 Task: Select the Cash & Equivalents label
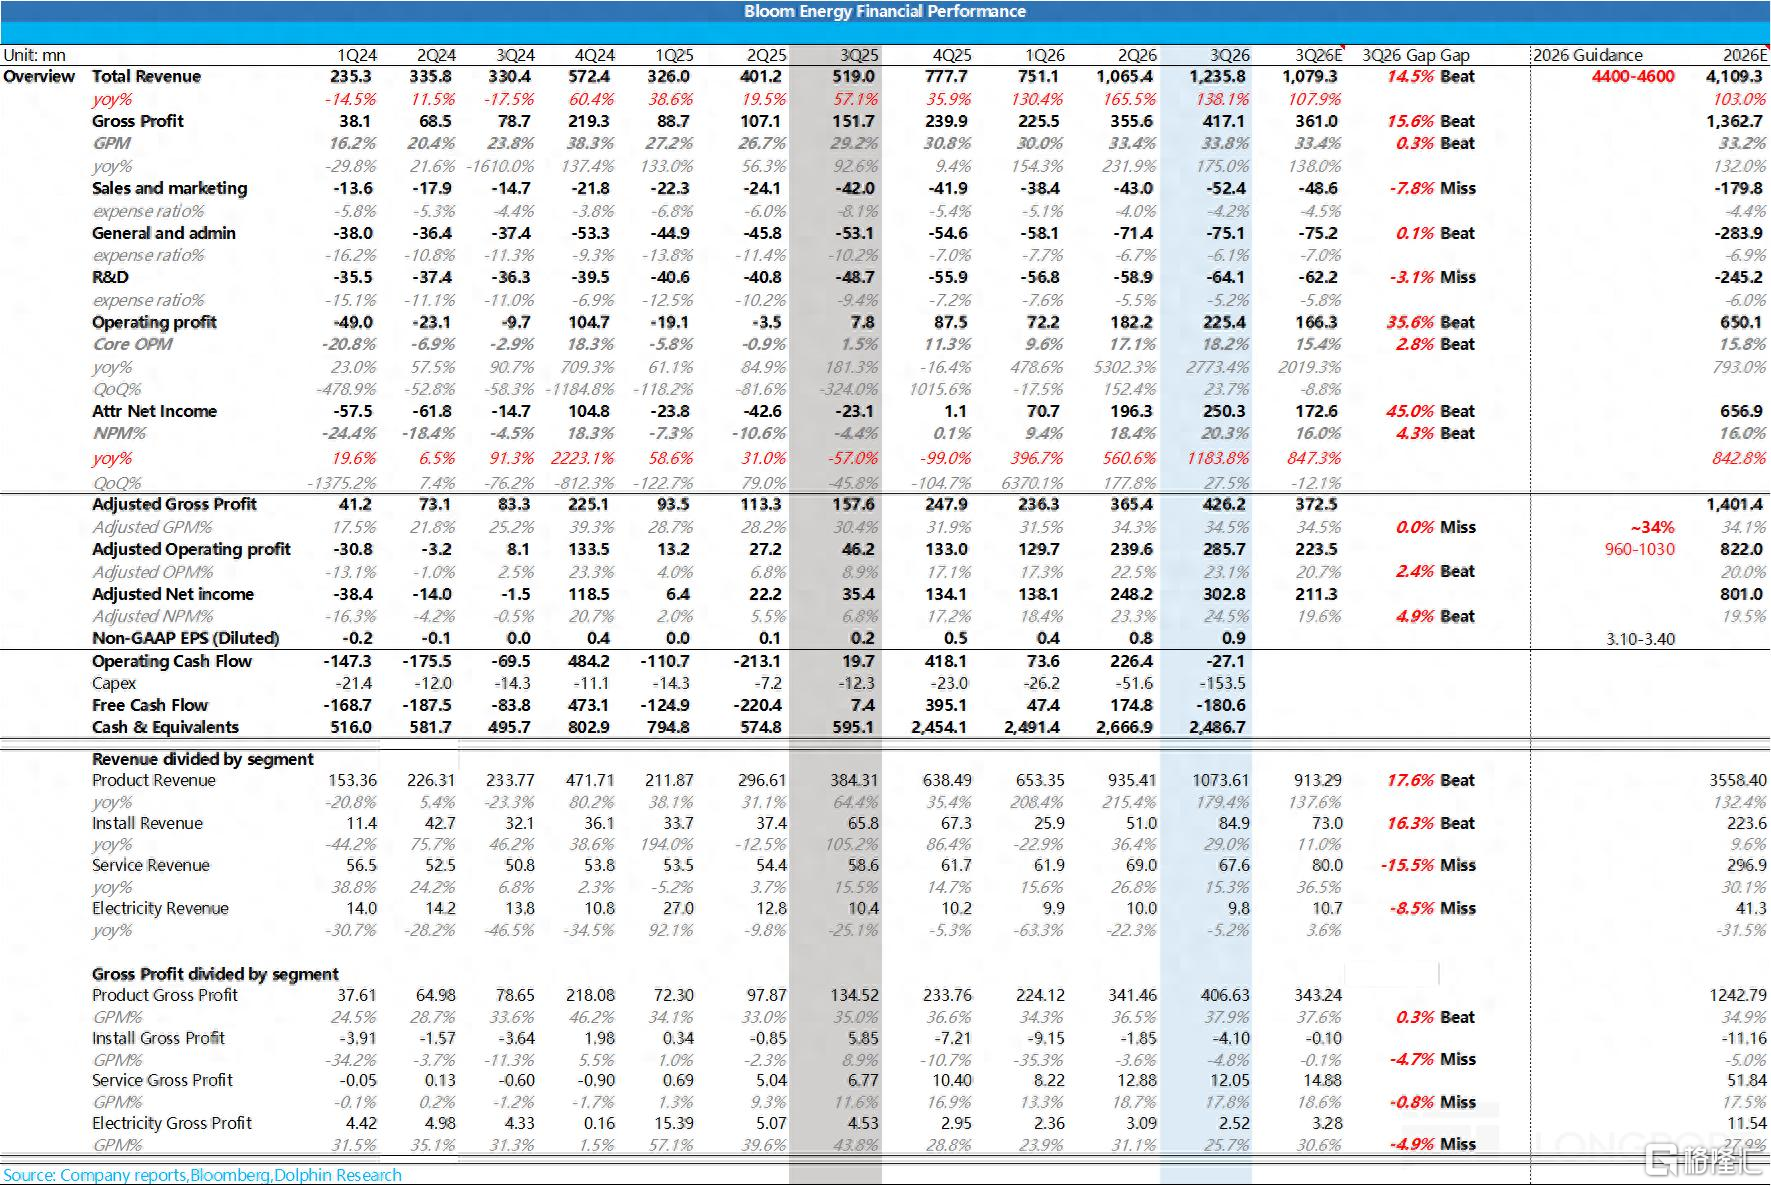(165, 727)
